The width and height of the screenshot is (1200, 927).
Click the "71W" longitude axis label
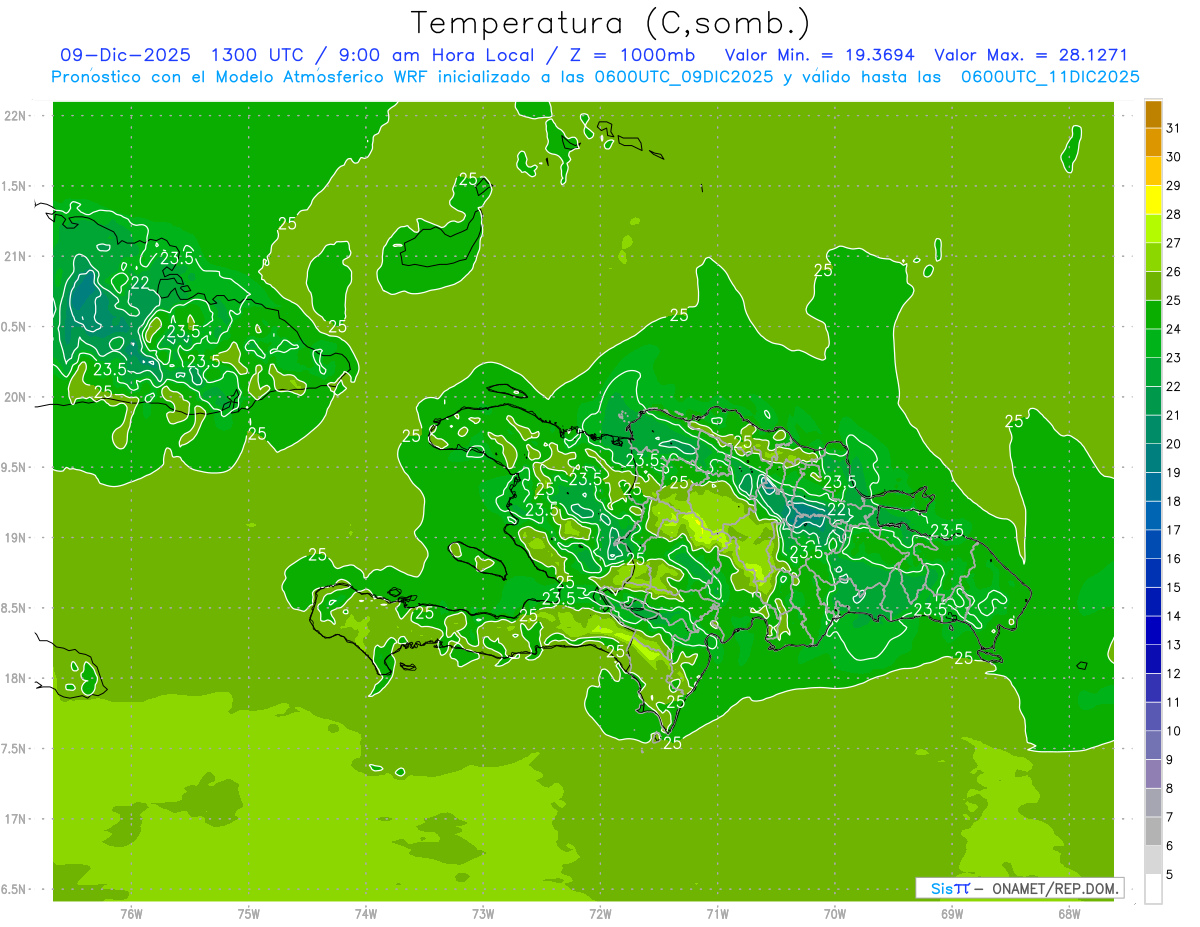click(717, 913)
